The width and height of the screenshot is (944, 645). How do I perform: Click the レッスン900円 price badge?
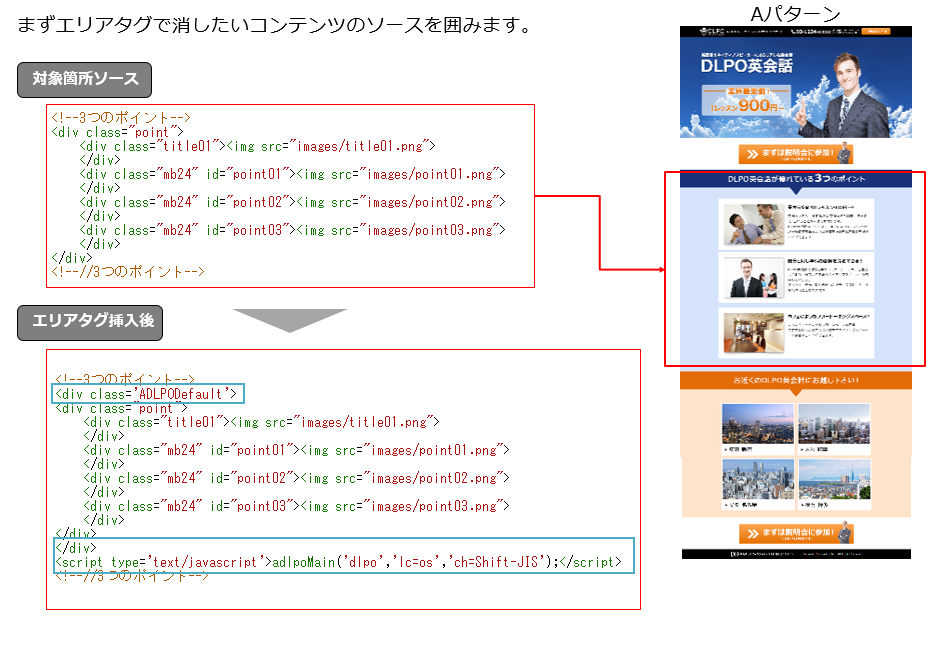pyautogui.click(x=747, y=101)
